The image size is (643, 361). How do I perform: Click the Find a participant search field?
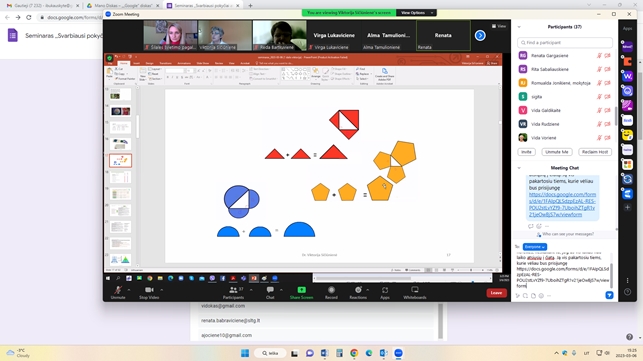(565, 43)
